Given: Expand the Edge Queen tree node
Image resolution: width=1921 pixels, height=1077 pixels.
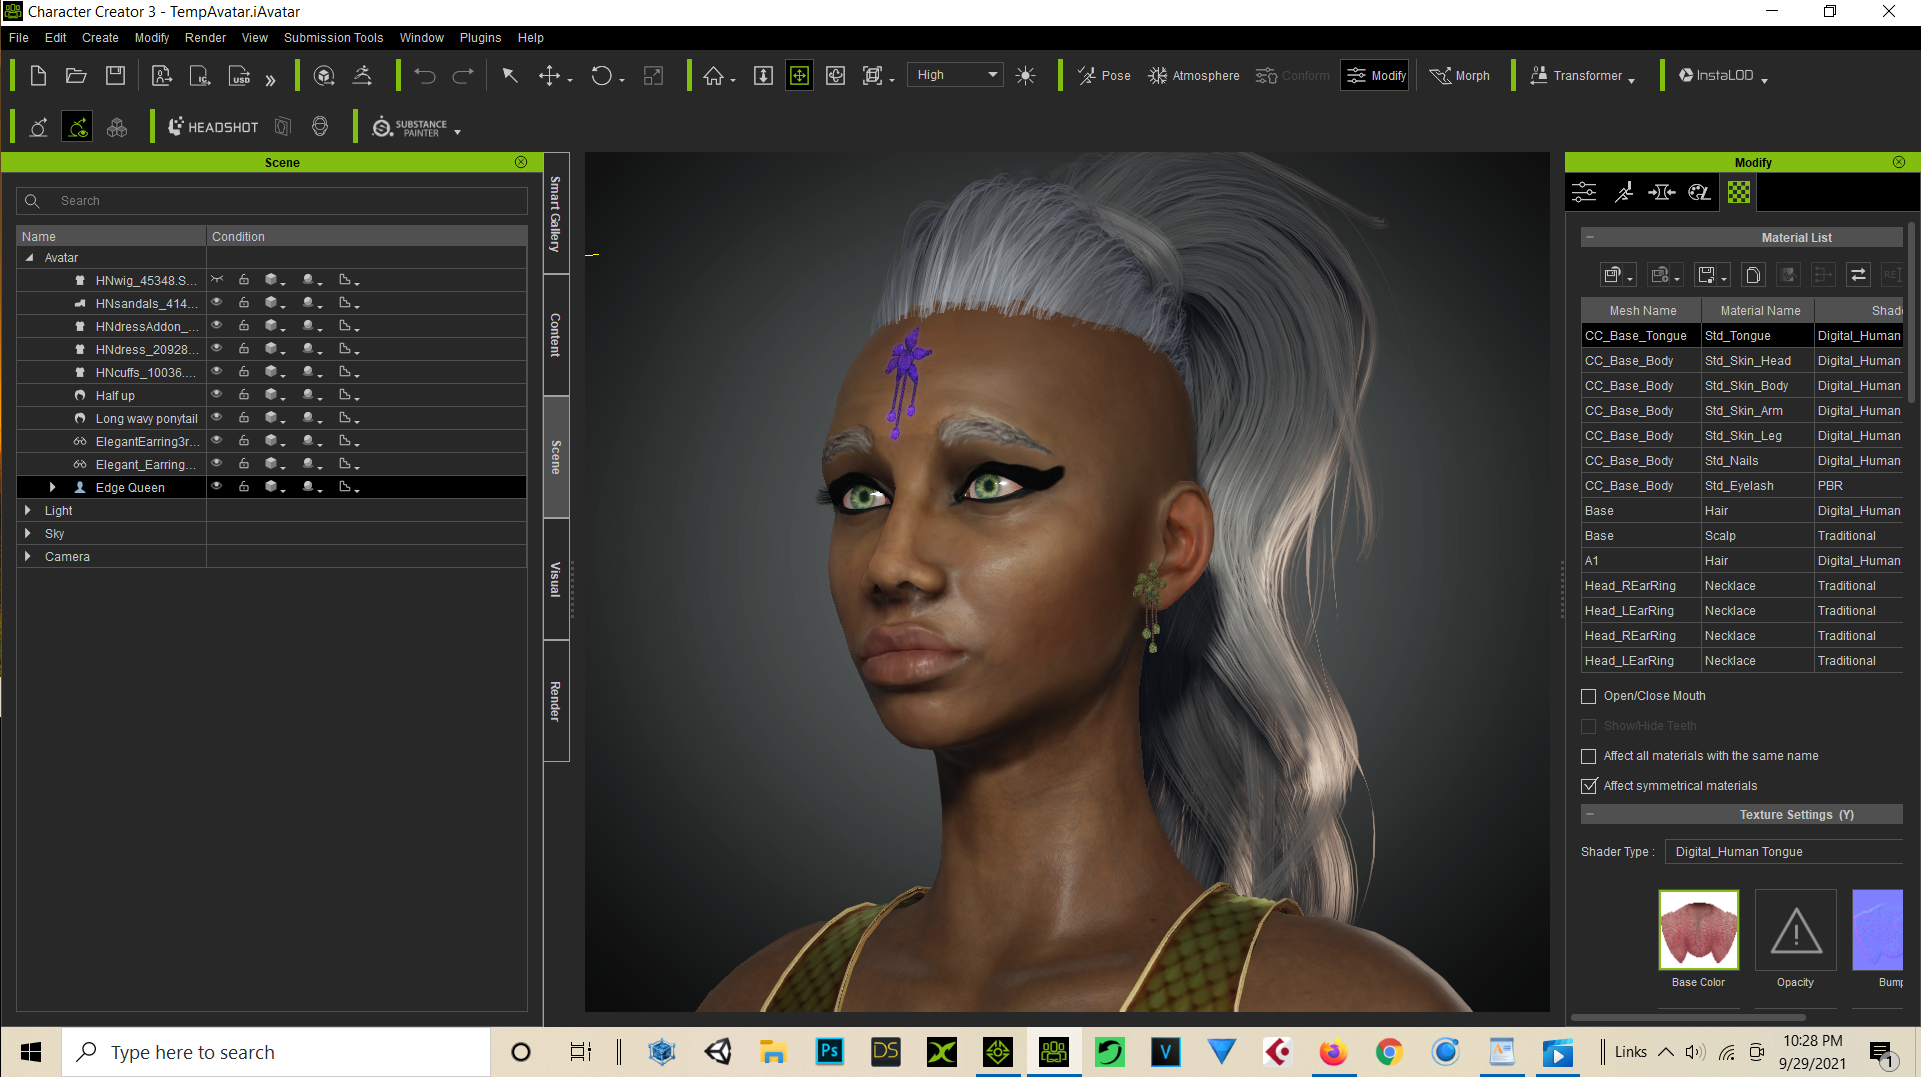Looking at the screenshot, I should click(x=52, y=487).
